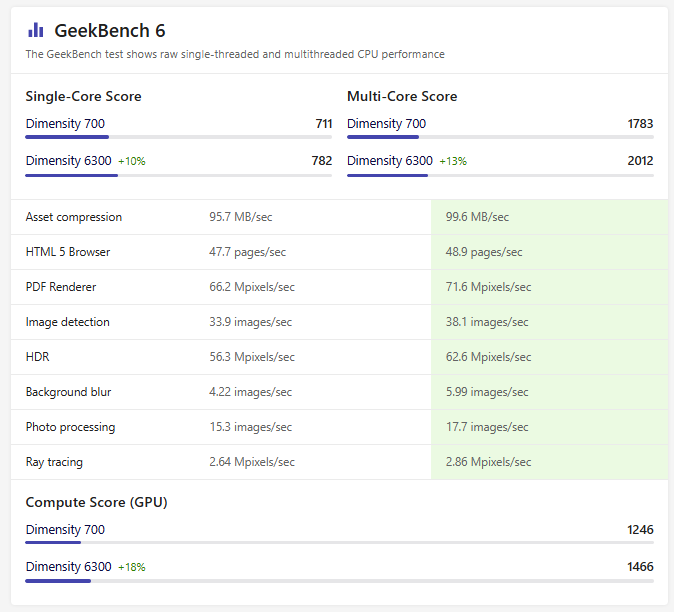The width and height of the screenshot is (674, 612).
Task: Click the 71.6 Mpixels/sec value
Action: (488, 287)
